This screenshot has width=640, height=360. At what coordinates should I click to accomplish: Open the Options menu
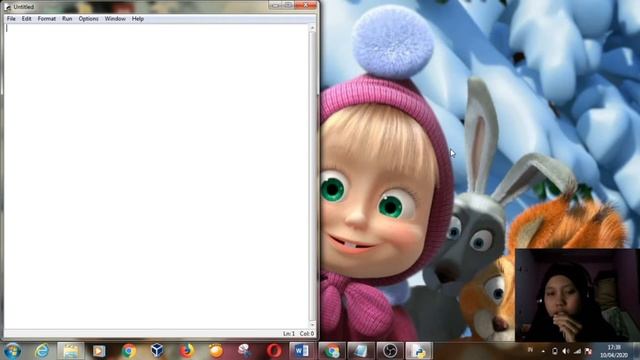(89, 19)
